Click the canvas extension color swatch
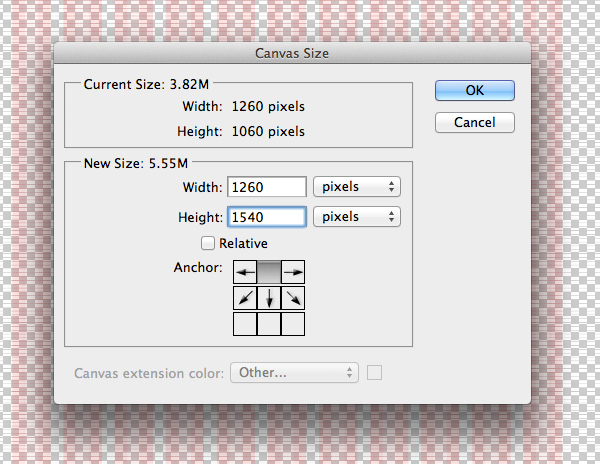Image resolution: width=600 pixels, height=464 pixels. (x=374, y=373)
